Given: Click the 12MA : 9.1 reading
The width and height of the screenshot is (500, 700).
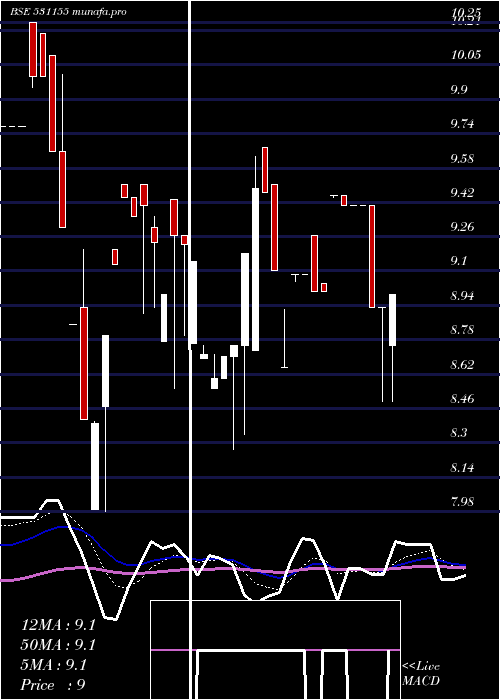Looking at the screenshot, I should (x=58, y=625).
